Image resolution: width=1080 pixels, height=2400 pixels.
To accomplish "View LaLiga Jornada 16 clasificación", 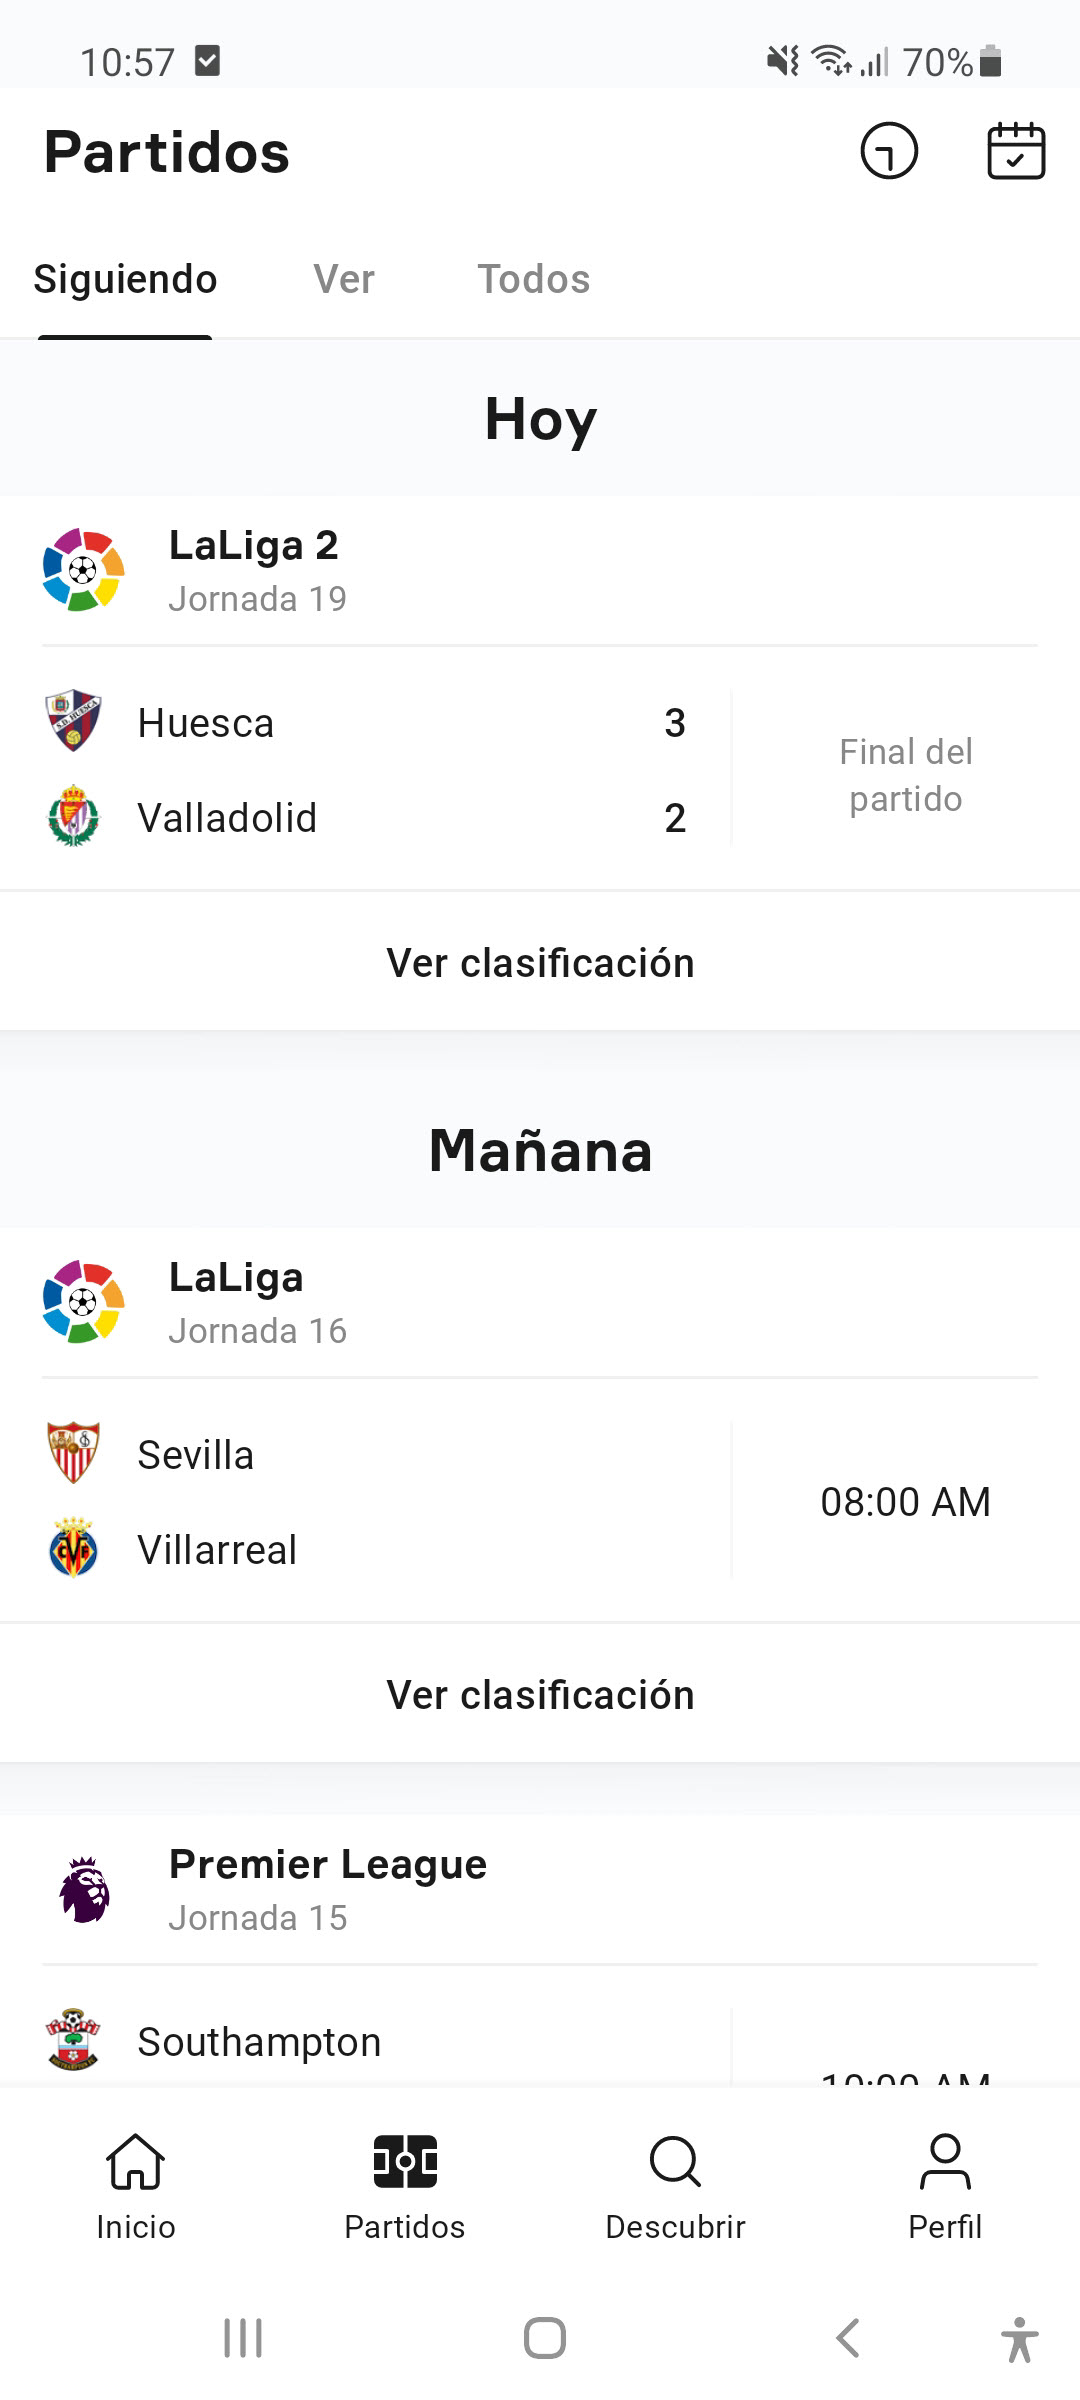I will click(x=540, y=1695).
